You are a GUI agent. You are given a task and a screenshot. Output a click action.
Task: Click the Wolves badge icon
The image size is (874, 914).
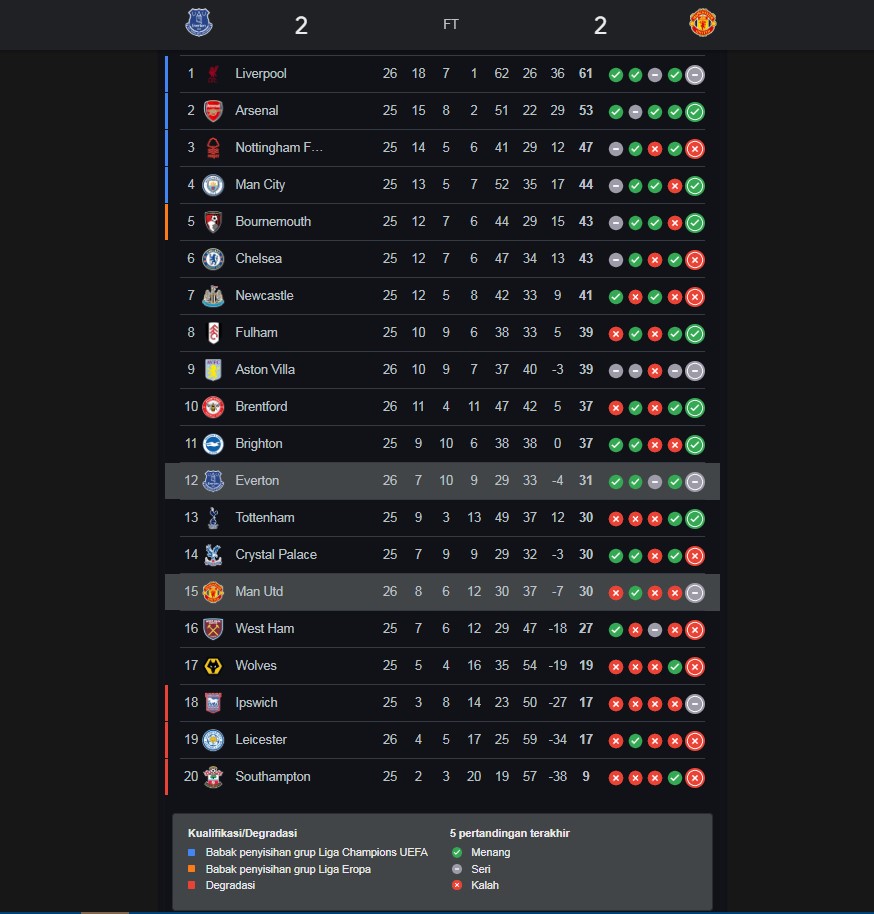[213, 666]
